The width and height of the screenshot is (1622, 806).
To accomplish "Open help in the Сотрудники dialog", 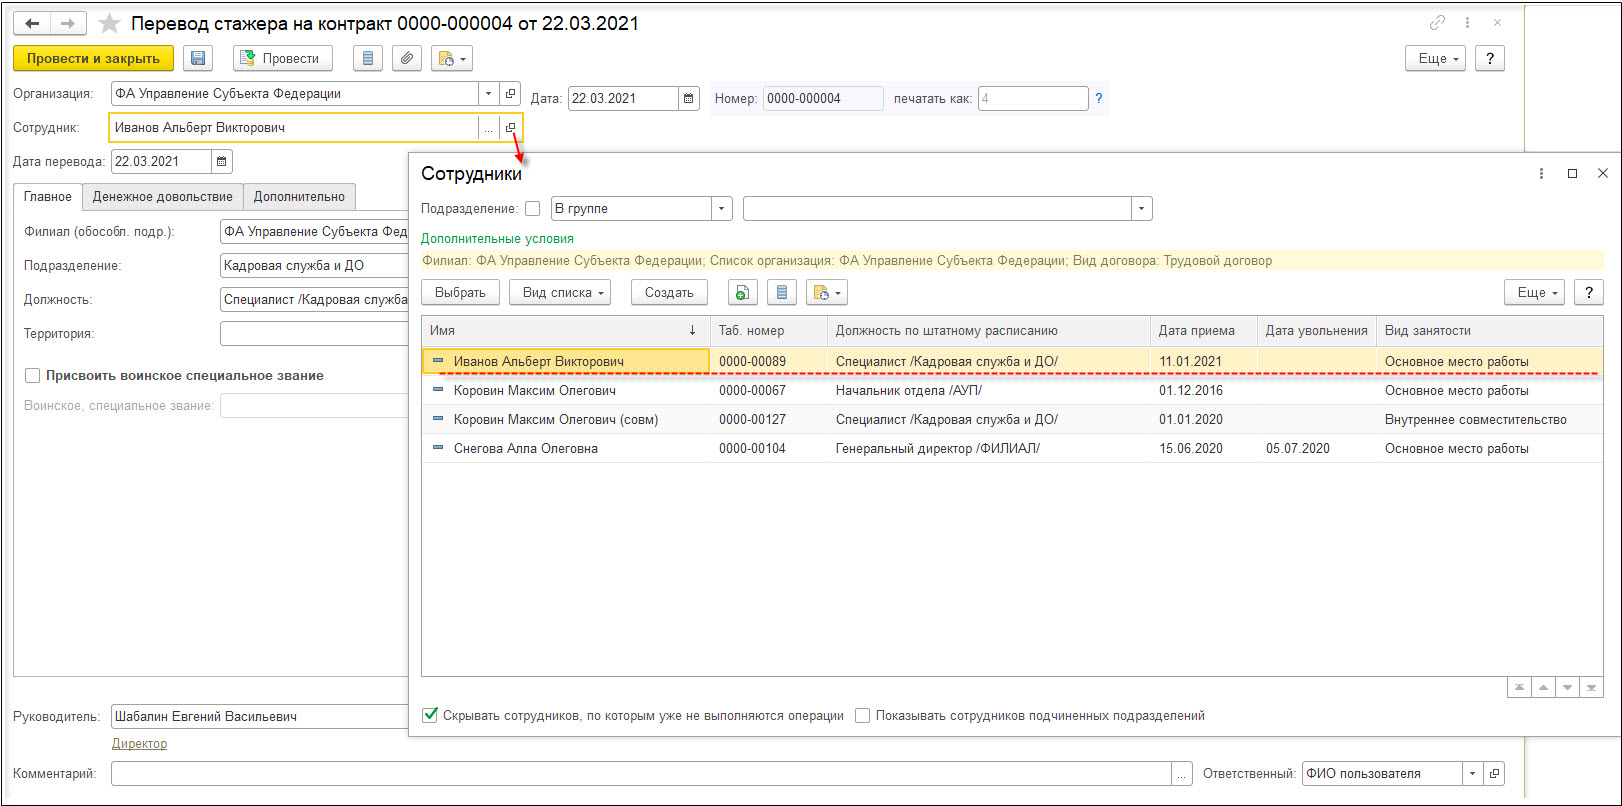I will (x=1589, y=292).
